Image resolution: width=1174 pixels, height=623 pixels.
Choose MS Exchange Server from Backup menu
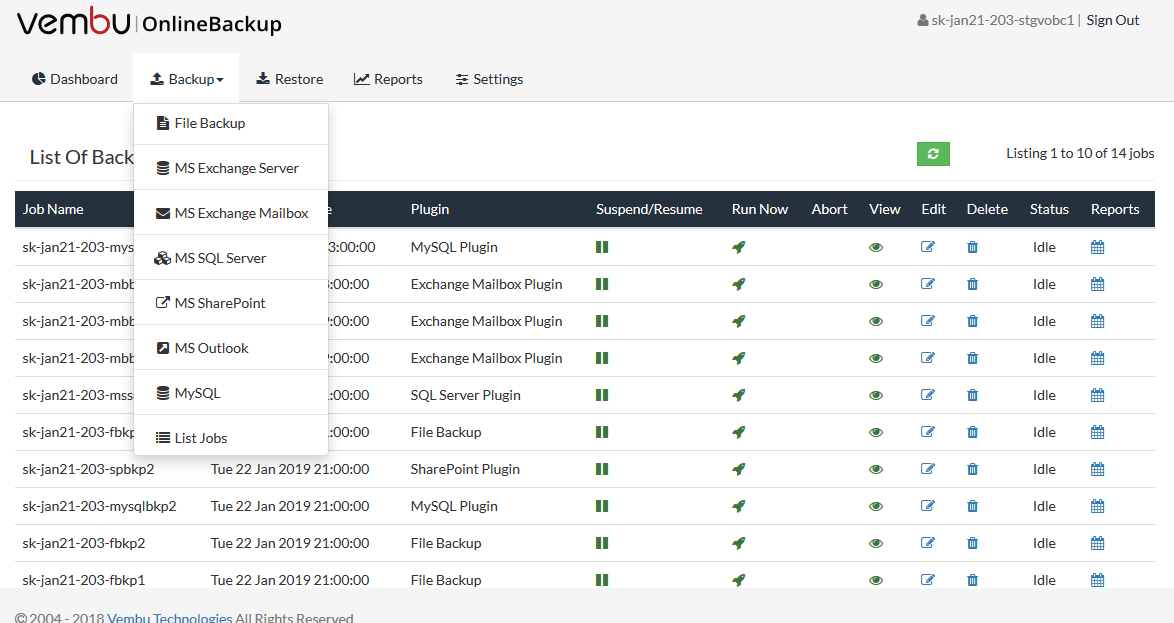click(x=231, y=168)
